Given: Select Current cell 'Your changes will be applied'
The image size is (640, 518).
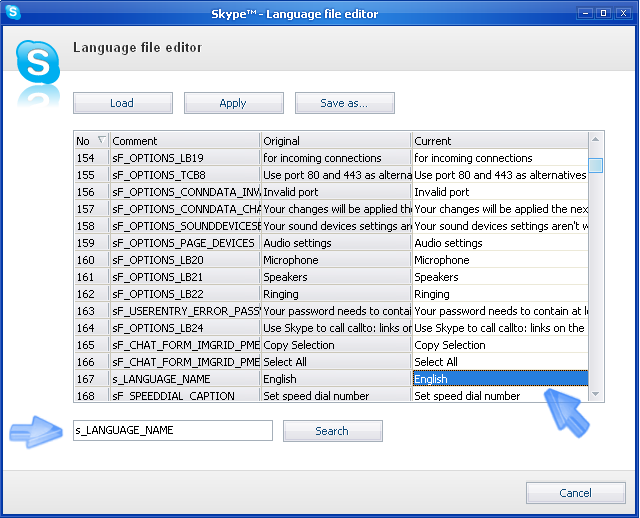Looking at the screenshot, I should 500,209.
